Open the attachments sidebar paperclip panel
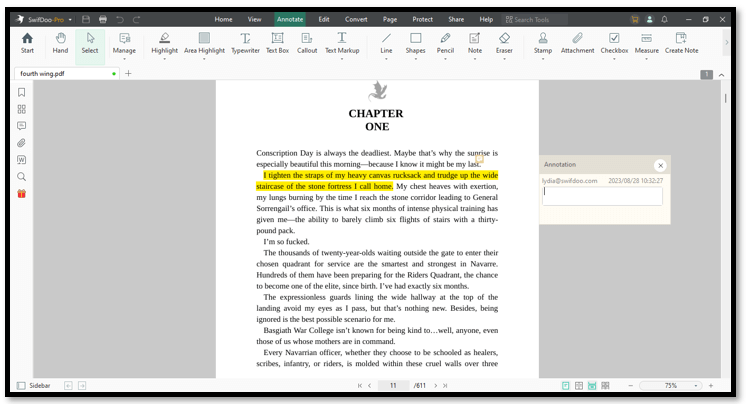746x404 pixels. click(x=21, y=143)
